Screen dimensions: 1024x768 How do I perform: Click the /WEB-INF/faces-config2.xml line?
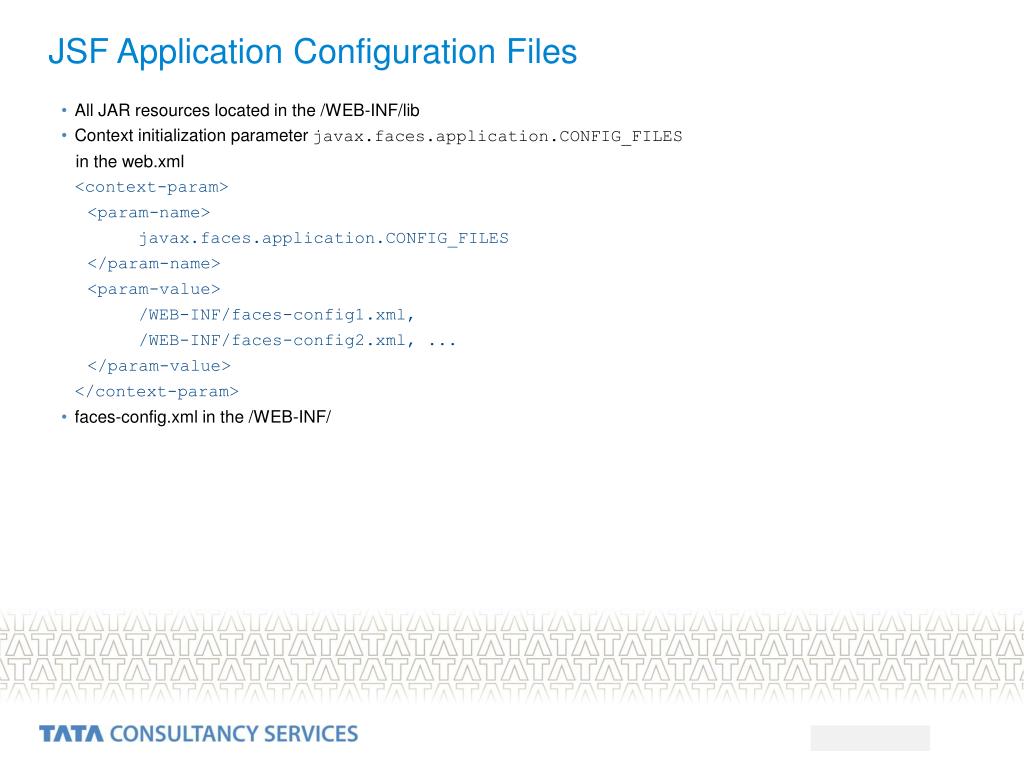click(297, 340)
